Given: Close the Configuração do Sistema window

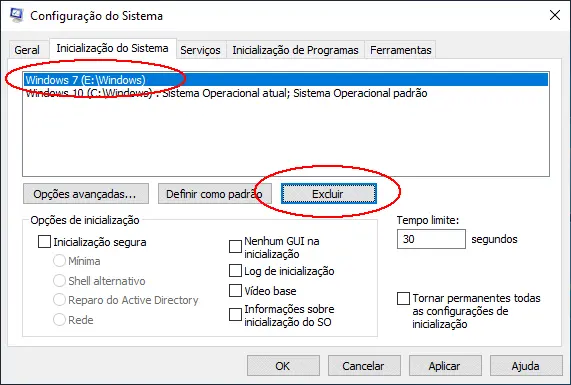Looking at the screenshot, I should click(554, 15).
